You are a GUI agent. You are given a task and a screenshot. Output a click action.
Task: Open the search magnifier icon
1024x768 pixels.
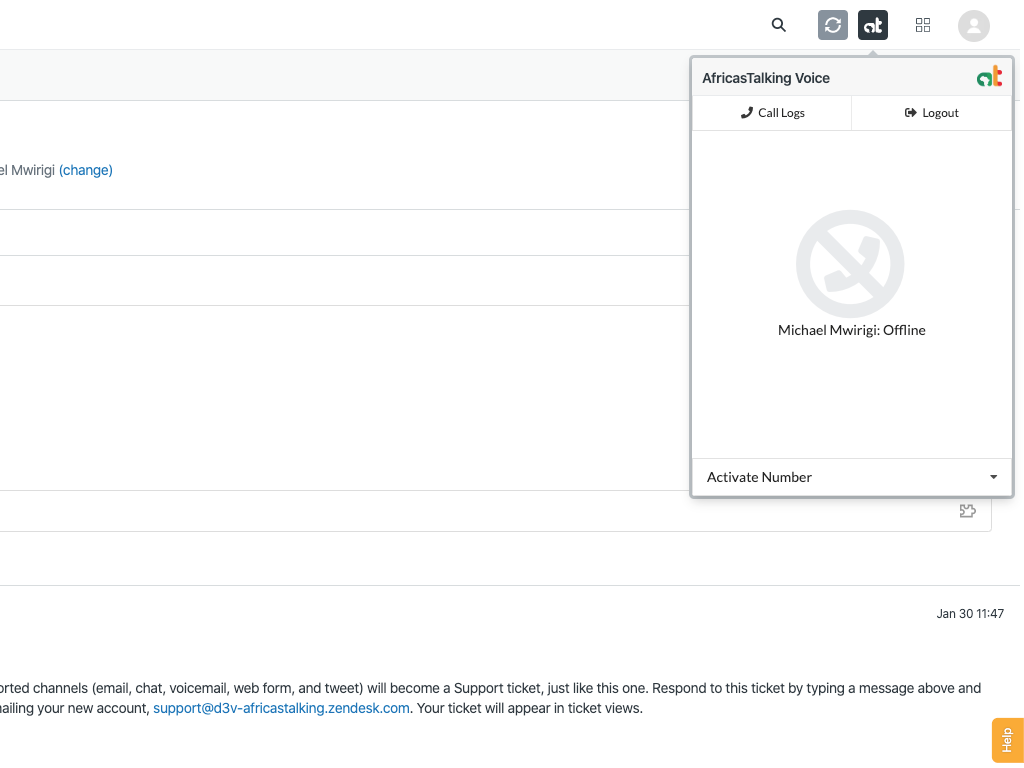point(779,25)
